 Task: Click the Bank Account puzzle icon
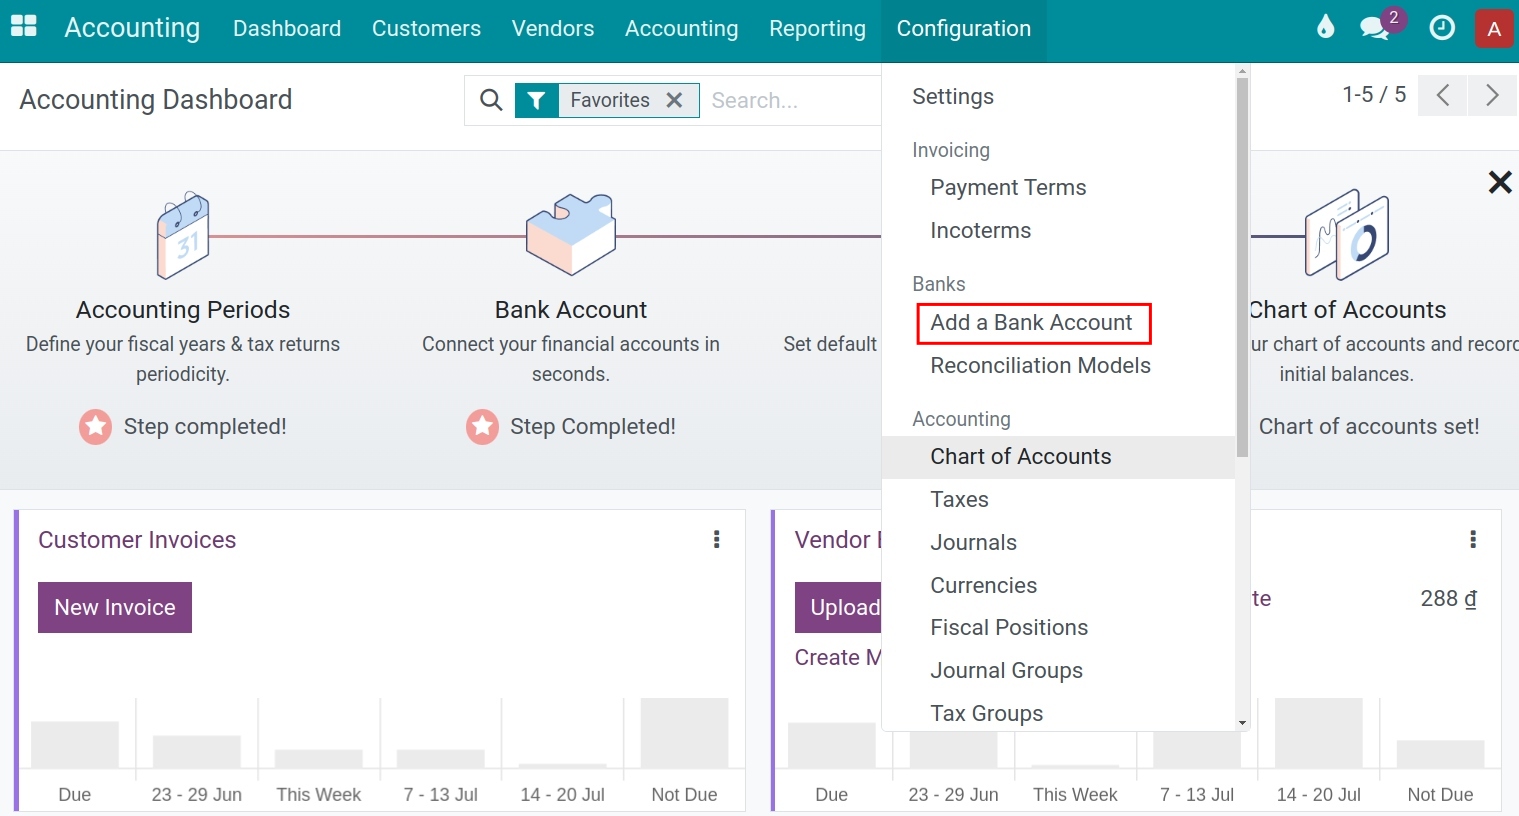tap(571, 235)
